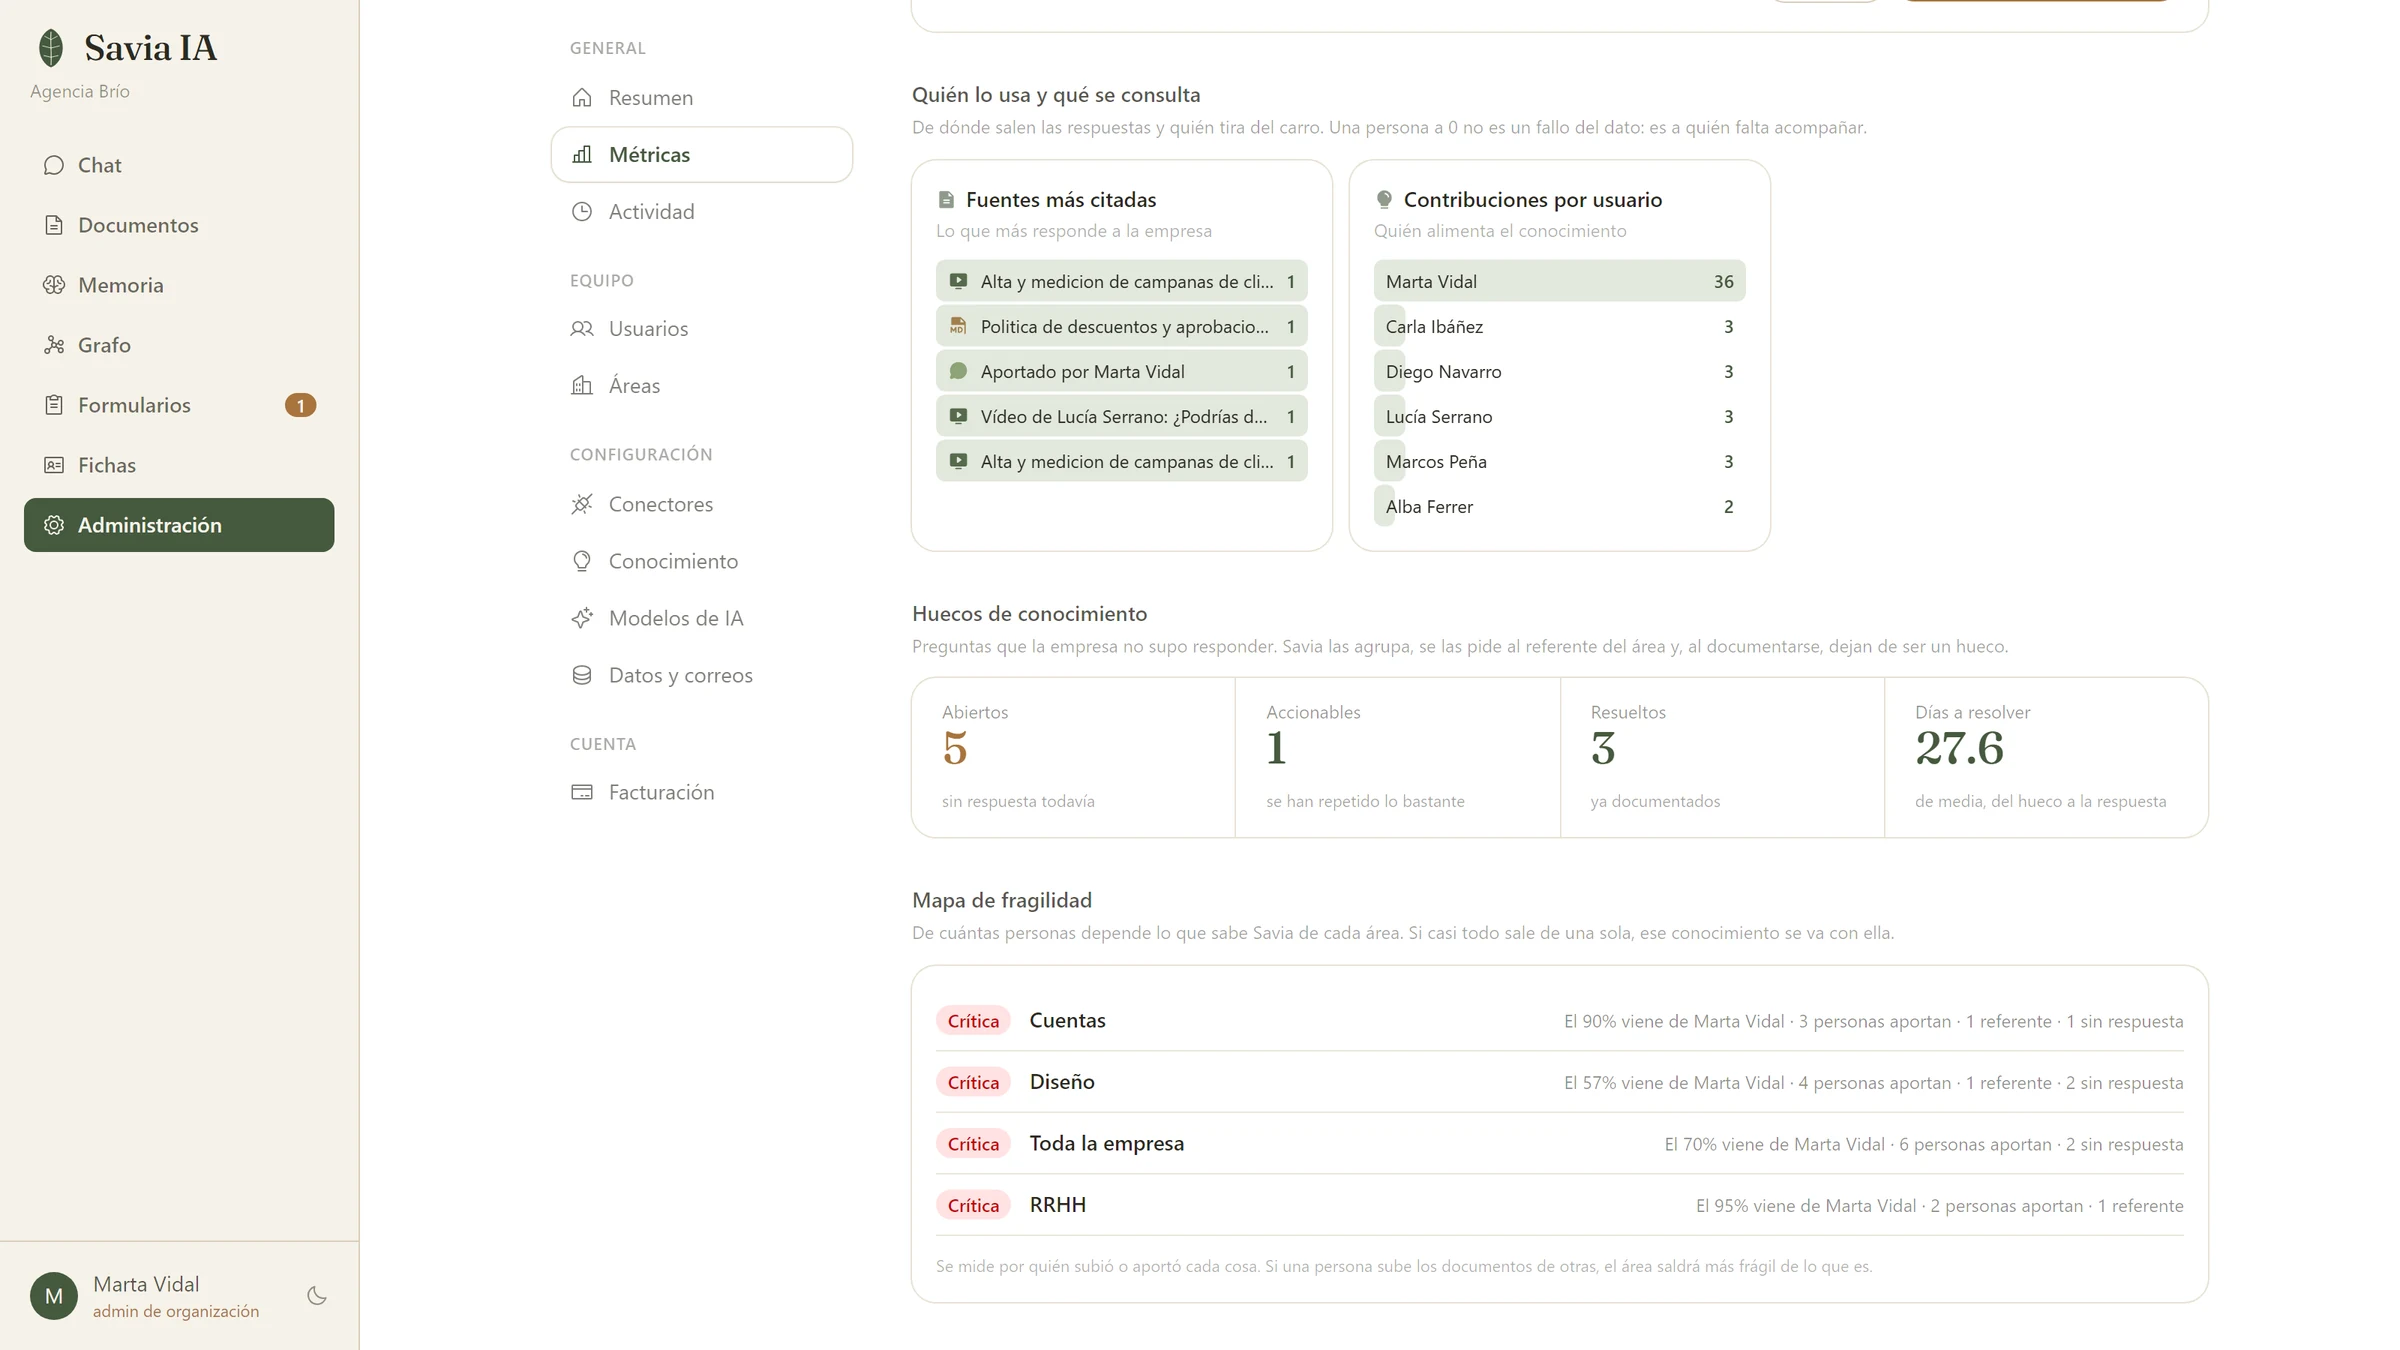Image resolution: width=2400 pixels, height=1350 pixels.
Task: Open Modelos de IA sparkle icon
Action: click(x=582, y=618)
